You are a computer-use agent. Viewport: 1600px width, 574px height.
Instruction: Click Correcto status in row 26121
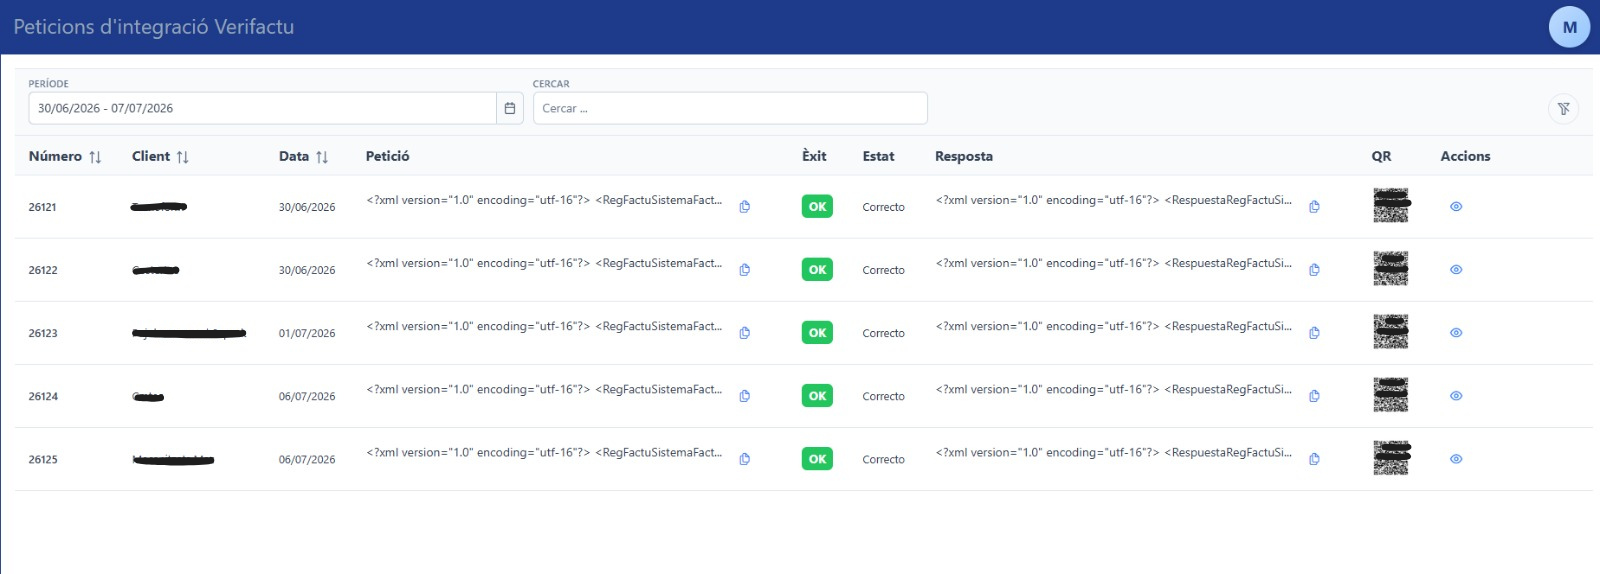(883, 207)
